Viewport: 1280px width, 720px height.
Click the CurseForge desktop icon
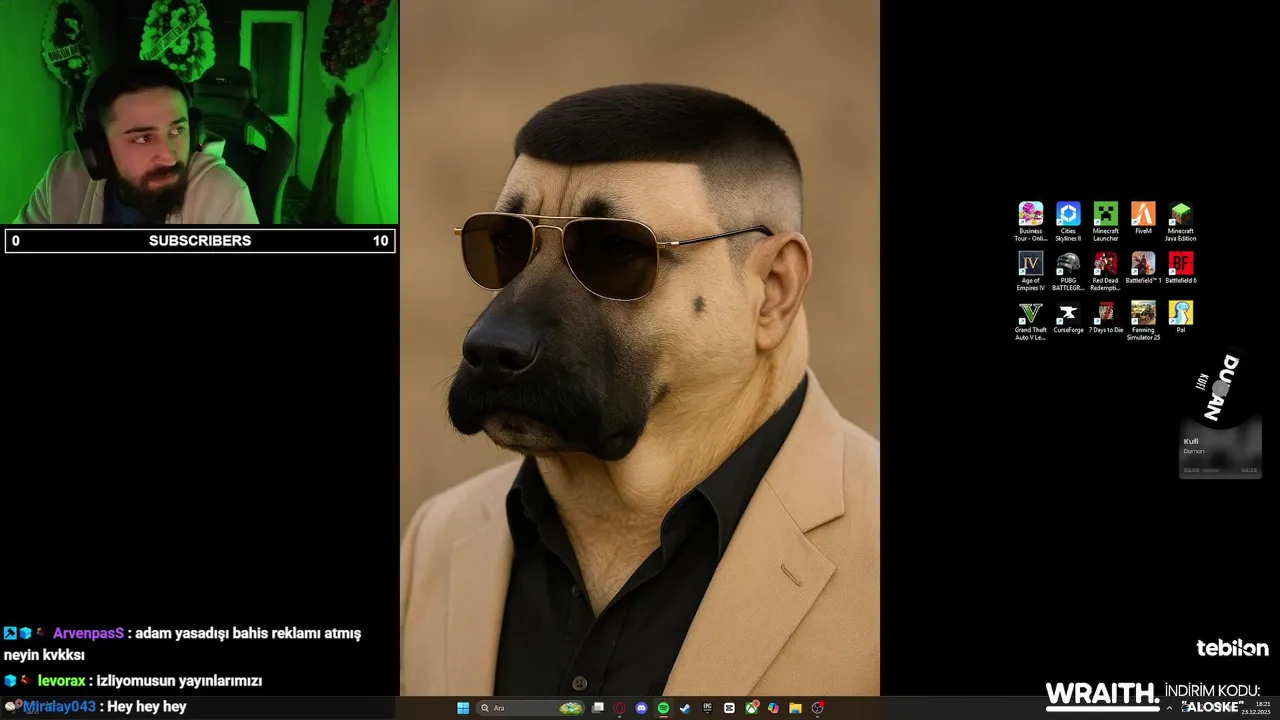pos(1068,319)
